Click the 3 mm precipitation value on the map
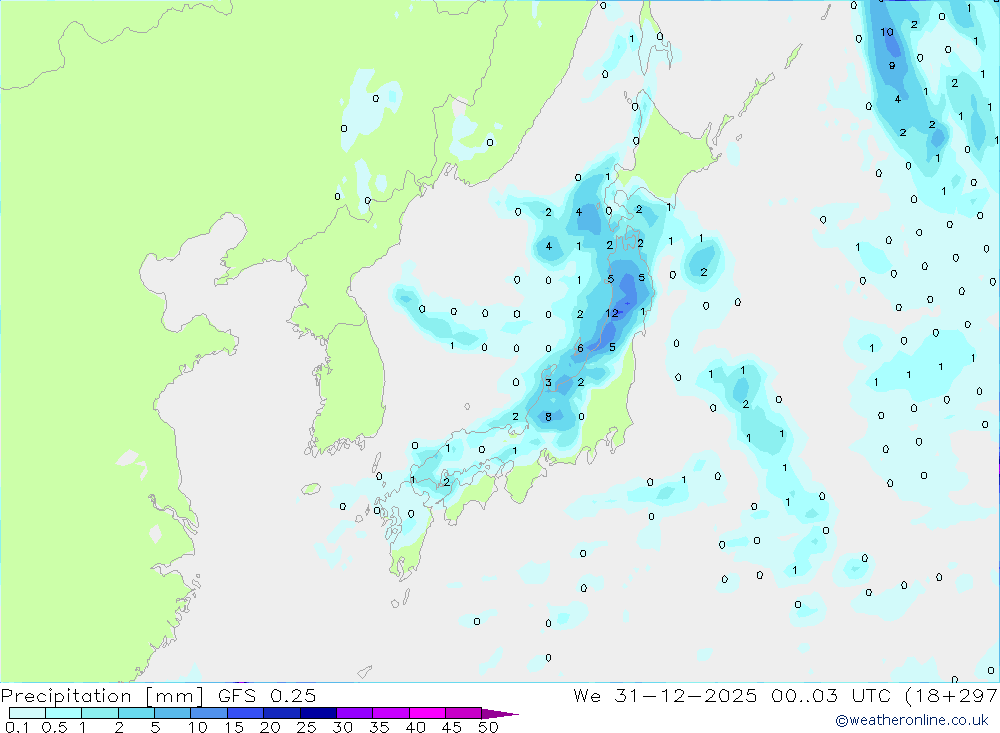Viewport: 1000px width, 733px height. click(548, 383)
